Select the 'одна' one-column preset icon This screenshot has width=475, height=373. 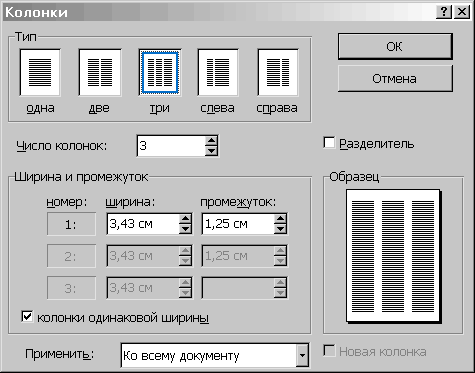pos(40,72)
